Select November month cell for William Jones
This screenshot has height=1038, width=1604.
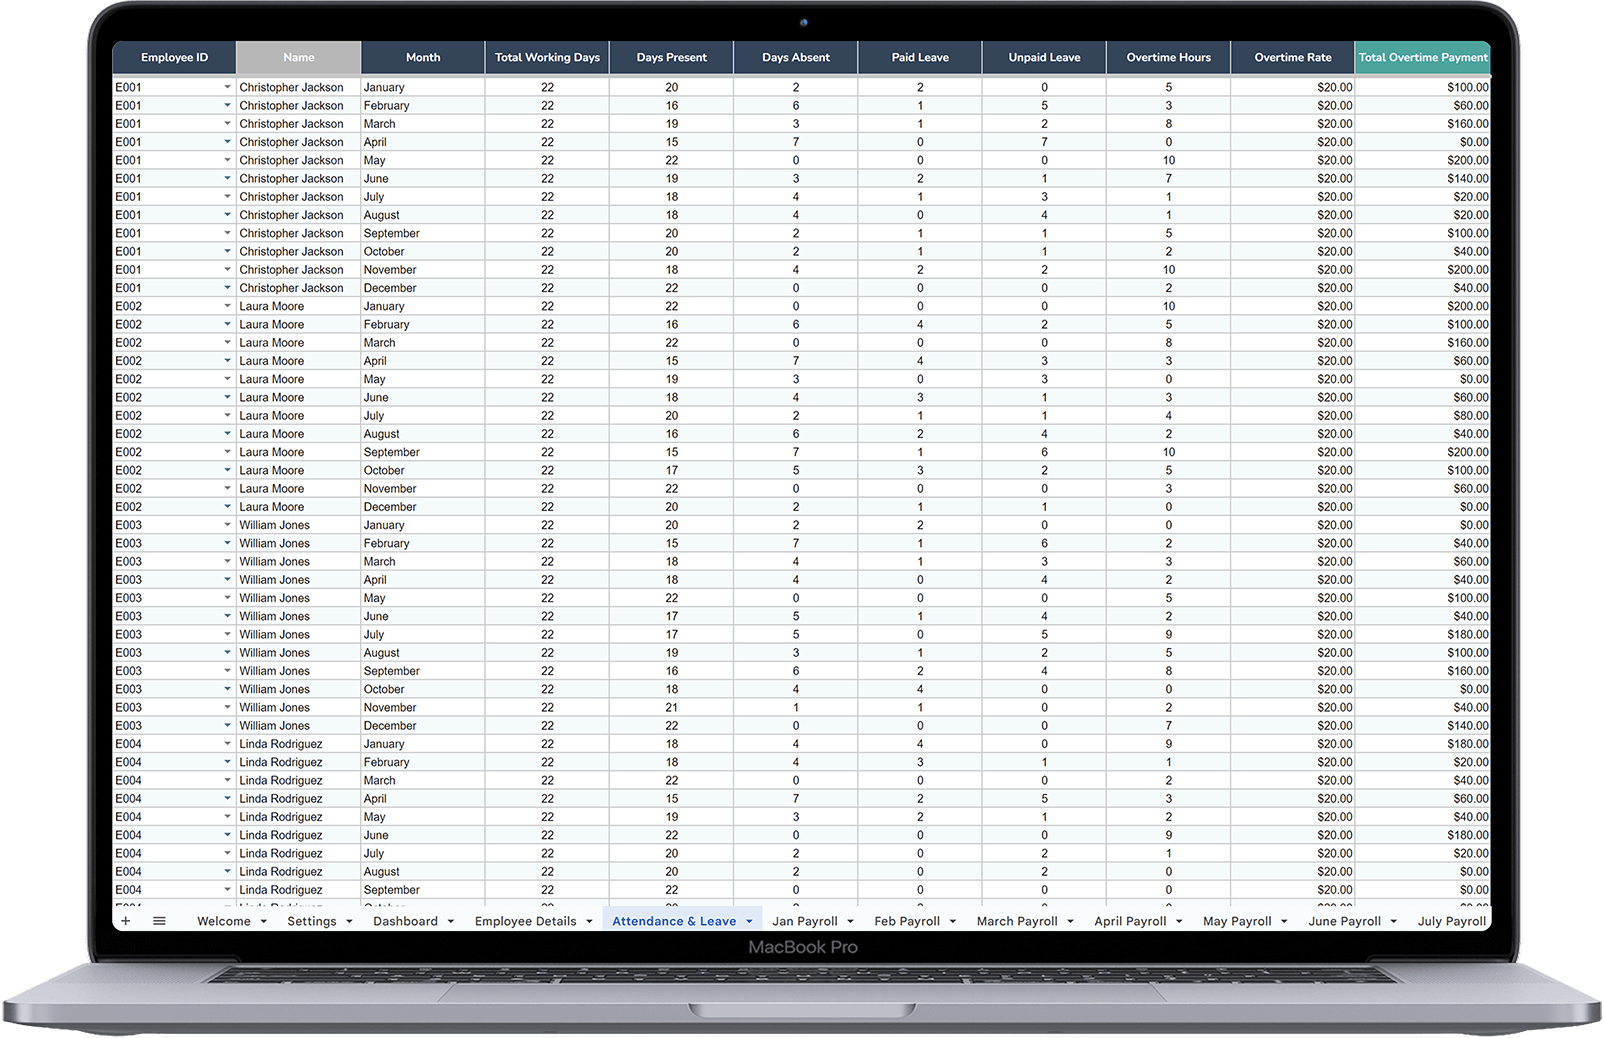pos(423,708)
